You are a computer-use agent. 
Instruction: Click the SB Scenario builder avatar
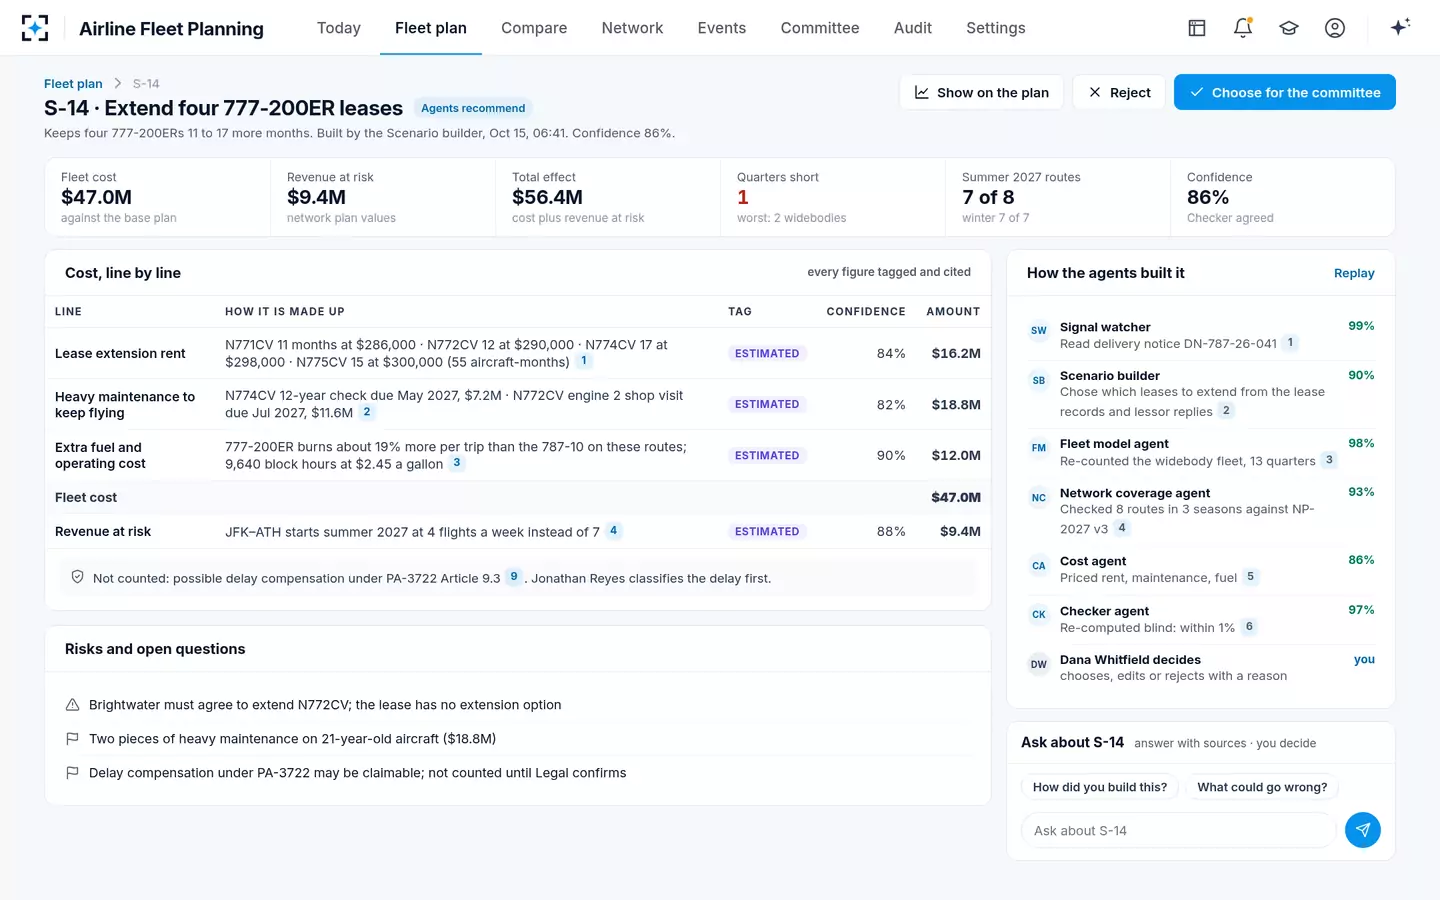[x=1039, y=380]
